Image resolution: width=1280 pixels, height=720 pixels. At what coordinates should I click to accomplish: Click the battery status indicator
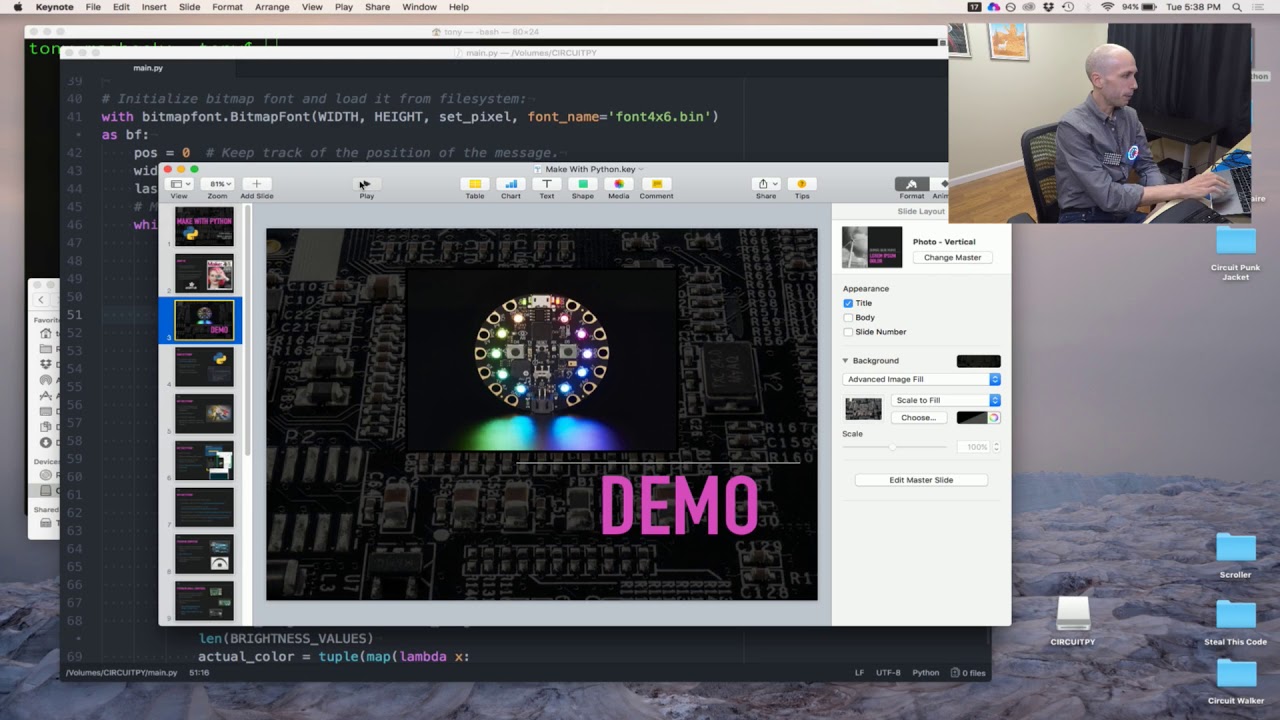coord(1141,7)
